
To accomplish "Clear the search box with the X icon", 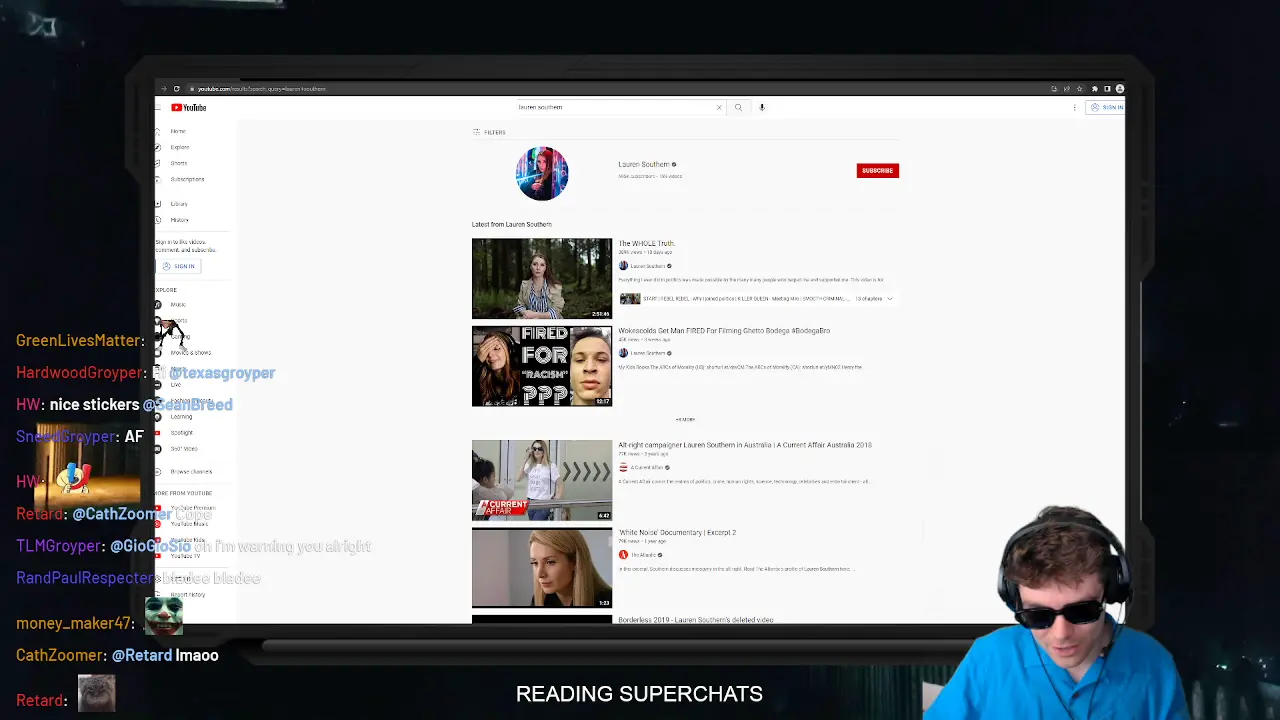I will (718, 107).
